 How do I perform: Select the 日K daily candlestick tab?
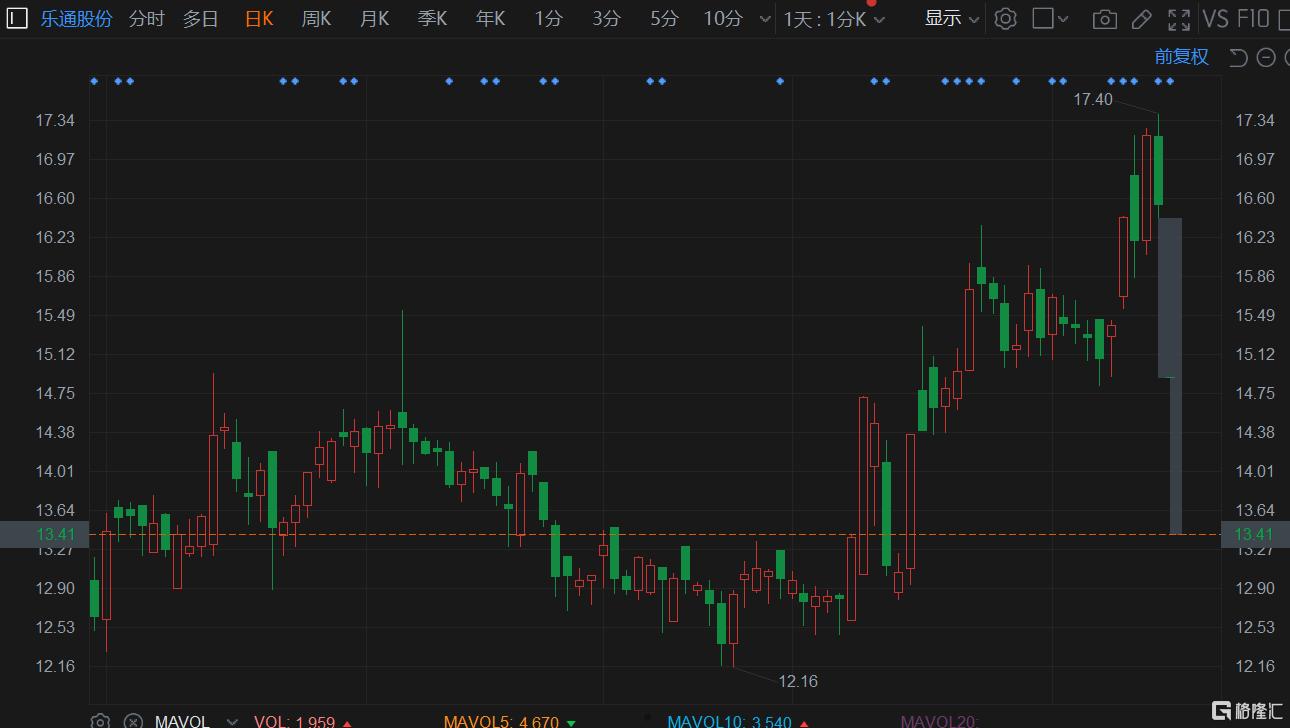coord(259,19)
